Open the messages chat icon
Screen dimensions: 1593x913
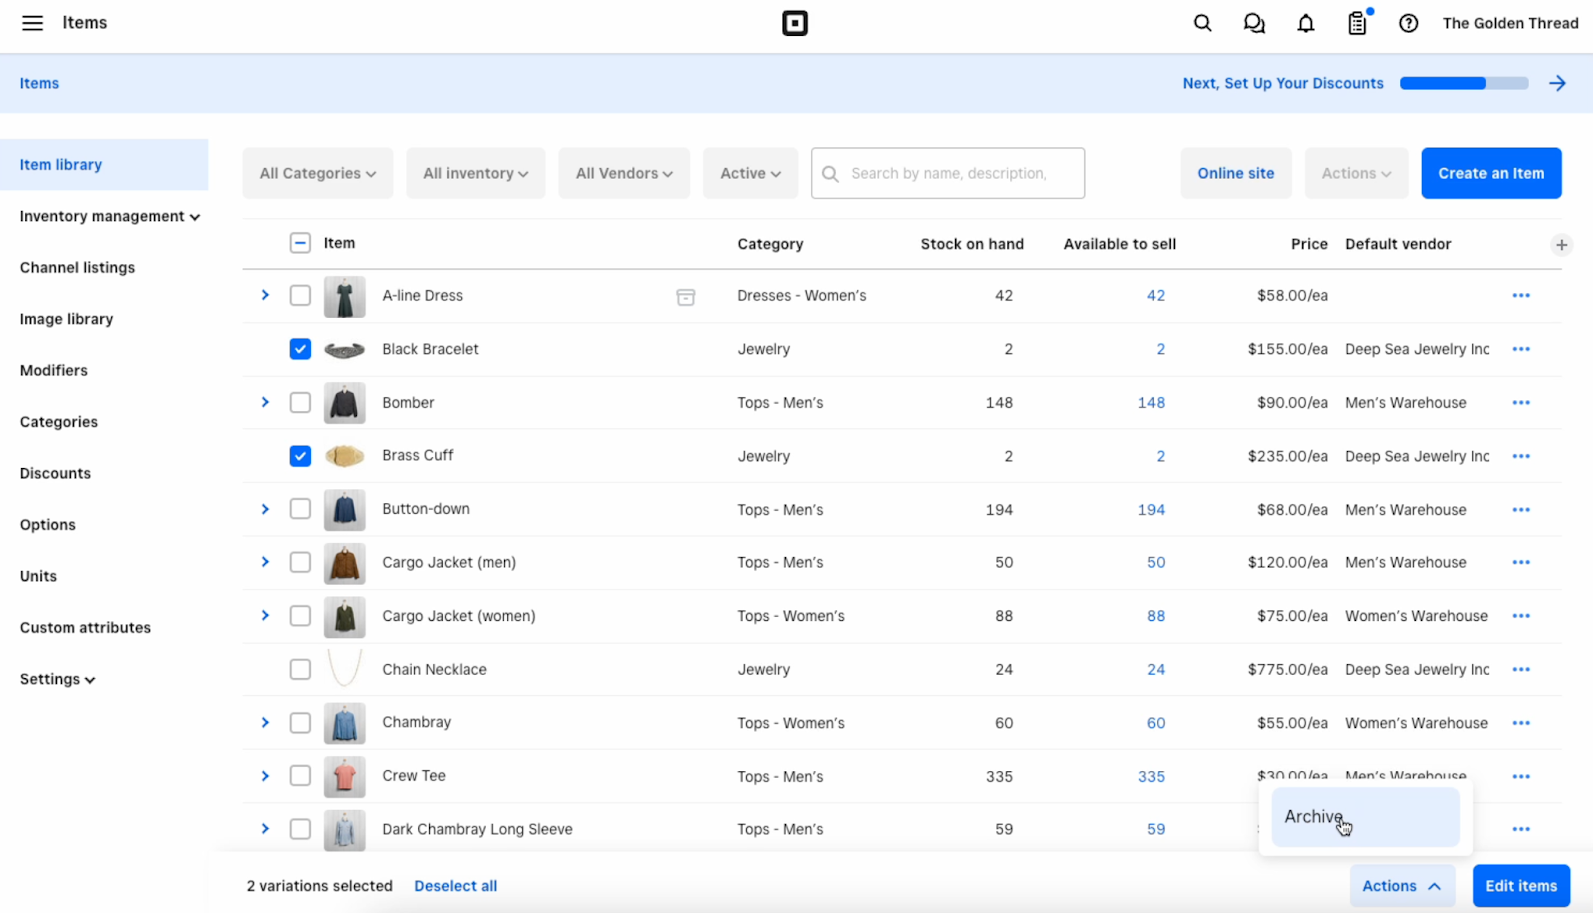tap(1254, 23)
